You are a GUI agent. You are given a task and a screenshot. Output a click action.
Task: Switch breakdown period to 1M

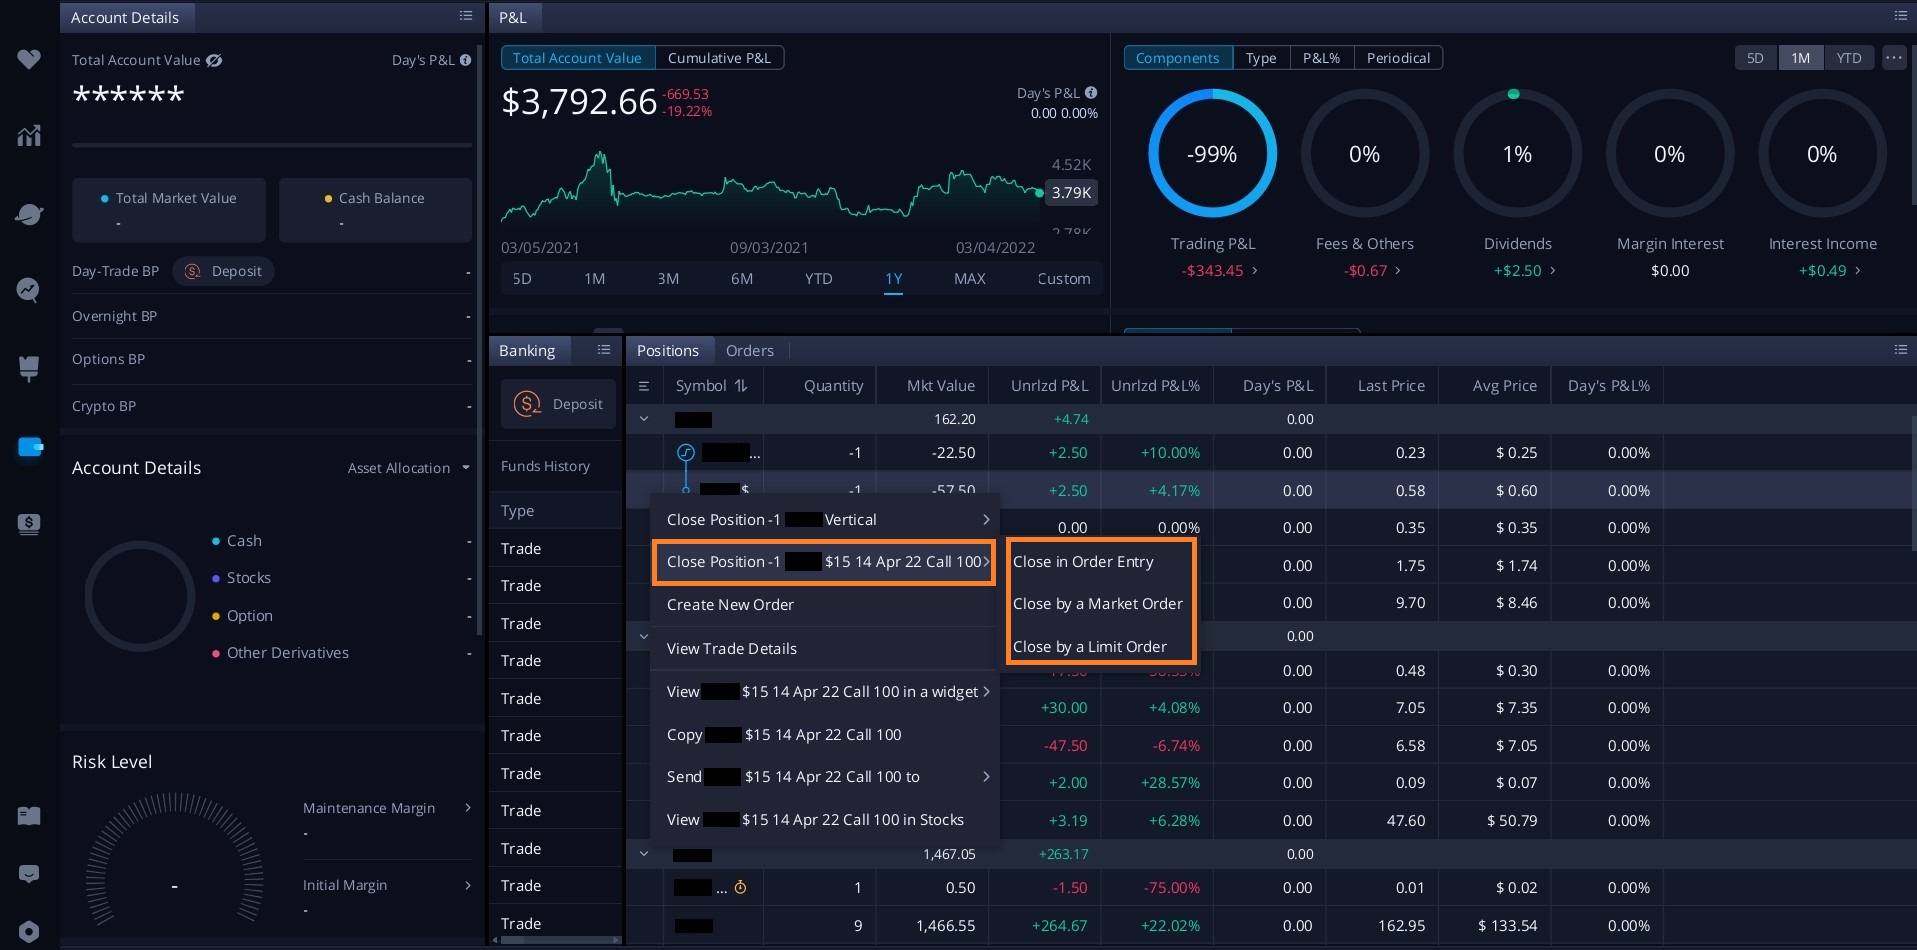pos(1800,58)
